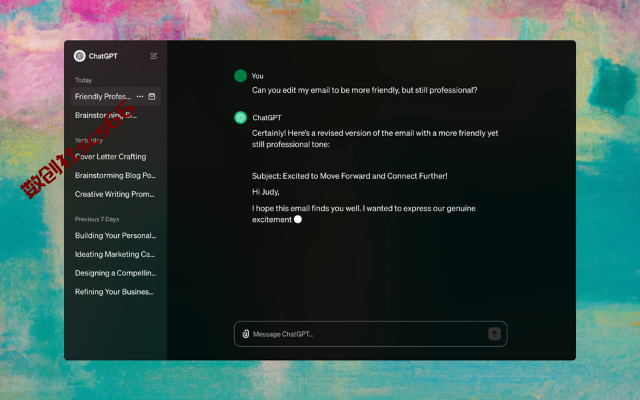Click the Today section label
The image size is (640, 400).
[x=83, y=80]
